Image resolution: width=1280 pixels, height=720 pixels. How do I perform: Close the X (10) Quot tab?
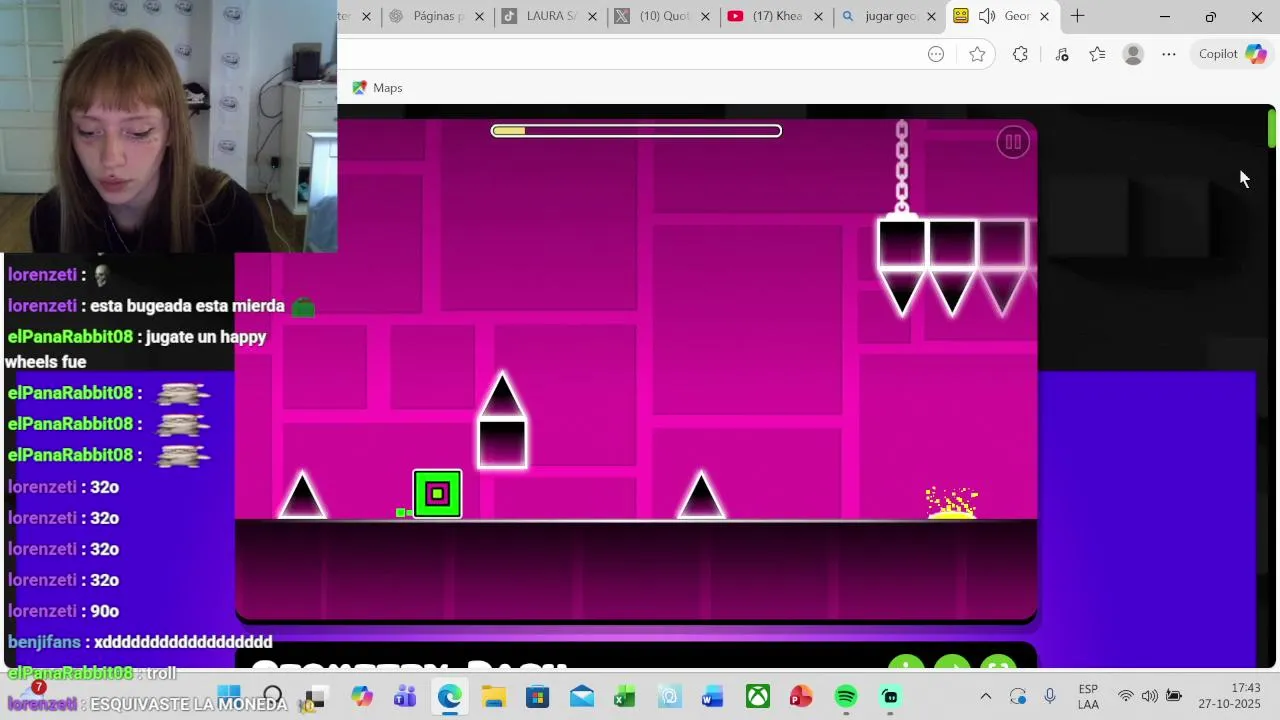coord(705,17)
